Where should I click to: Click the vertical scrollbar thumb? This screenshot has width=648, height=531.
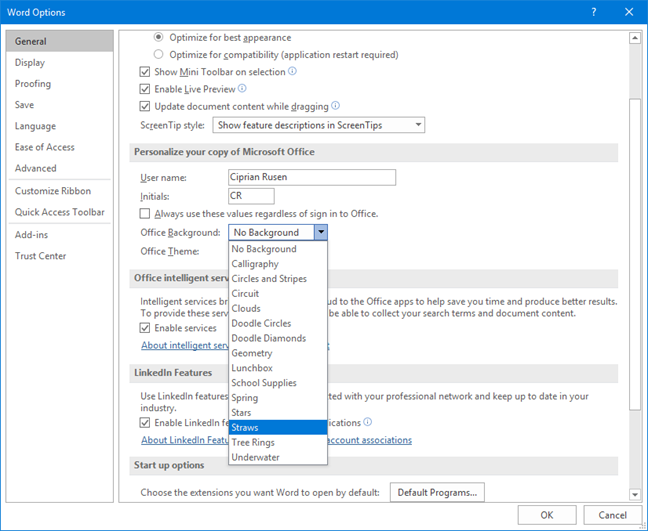[x=634, y=254]
